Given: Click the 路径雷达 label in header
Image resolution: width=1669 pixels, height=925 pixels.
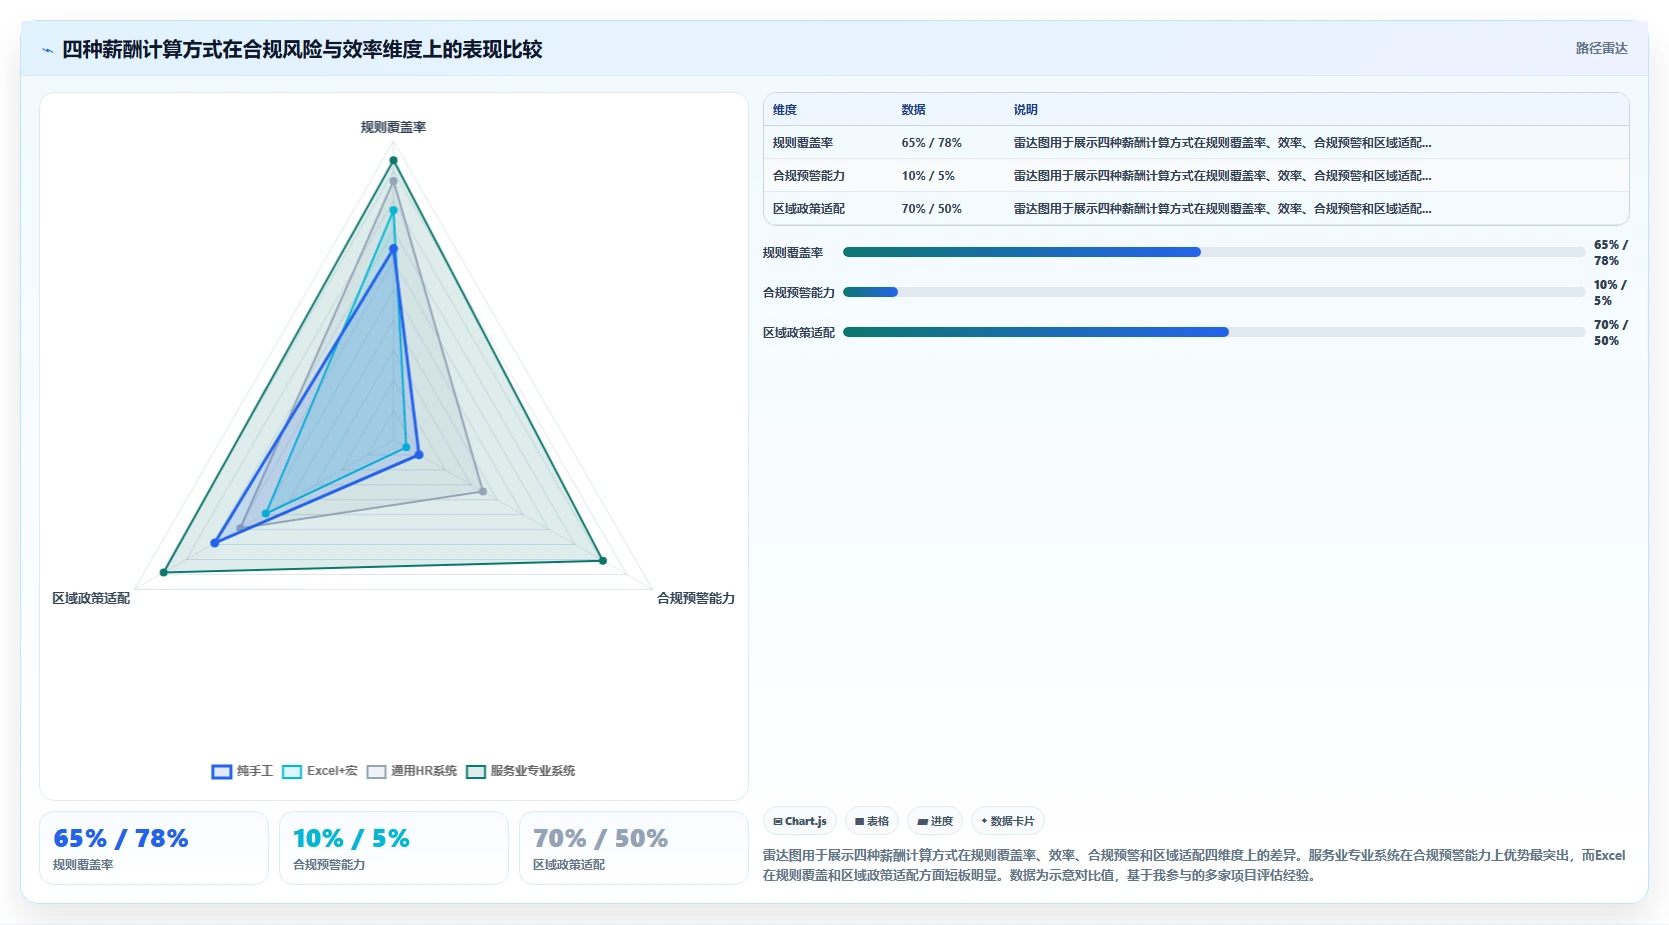Looking at the screenshot, I should [1602, 48].
